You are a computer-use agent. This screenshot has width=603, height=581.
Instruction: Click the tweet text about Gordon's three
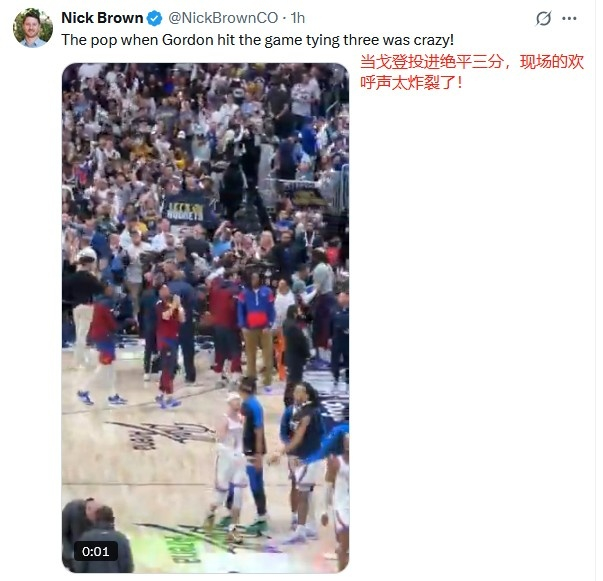pyautogui.click(x=258, y=40)
